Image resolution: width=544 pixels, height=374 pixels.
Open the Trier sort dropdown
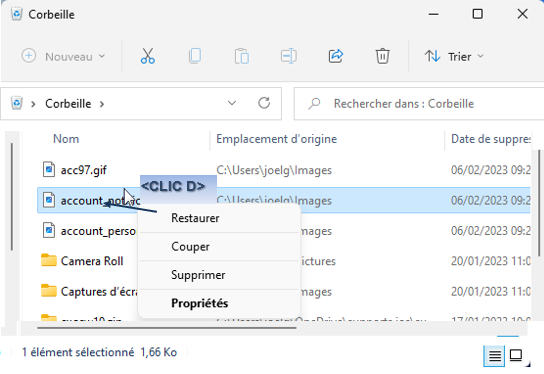tap(454, 56)
